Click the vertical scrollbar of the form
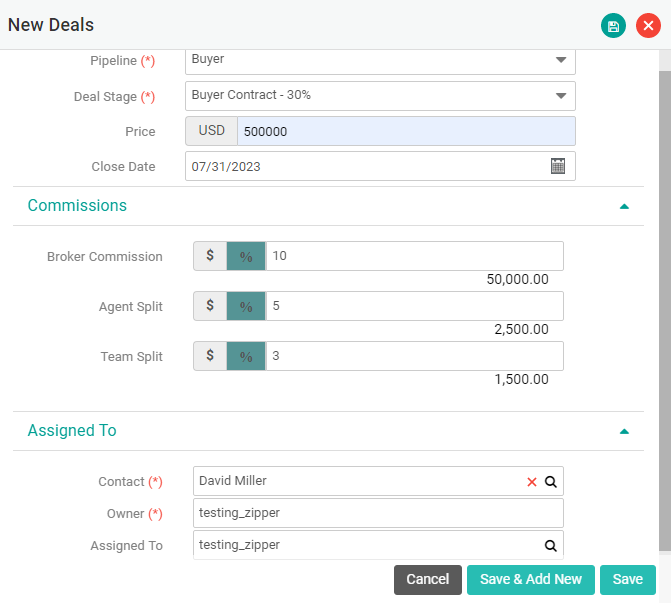Screen dimensions: 671x603 (664, 300)
